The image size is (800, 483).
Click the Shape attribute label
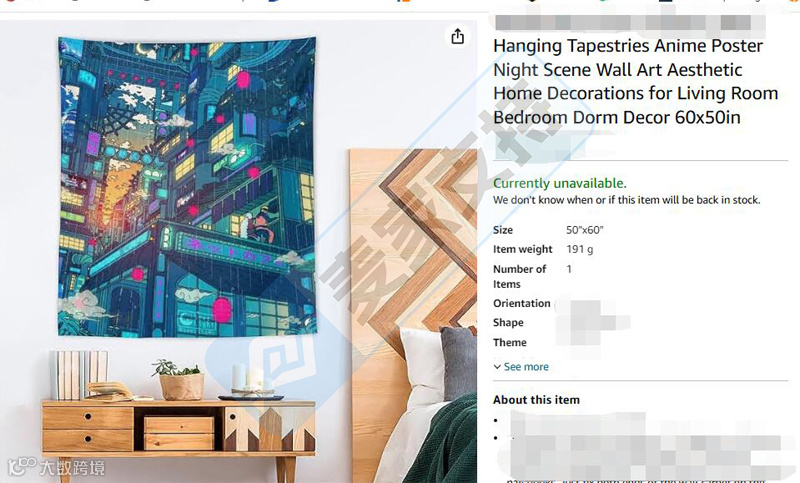tap(508, 323)
